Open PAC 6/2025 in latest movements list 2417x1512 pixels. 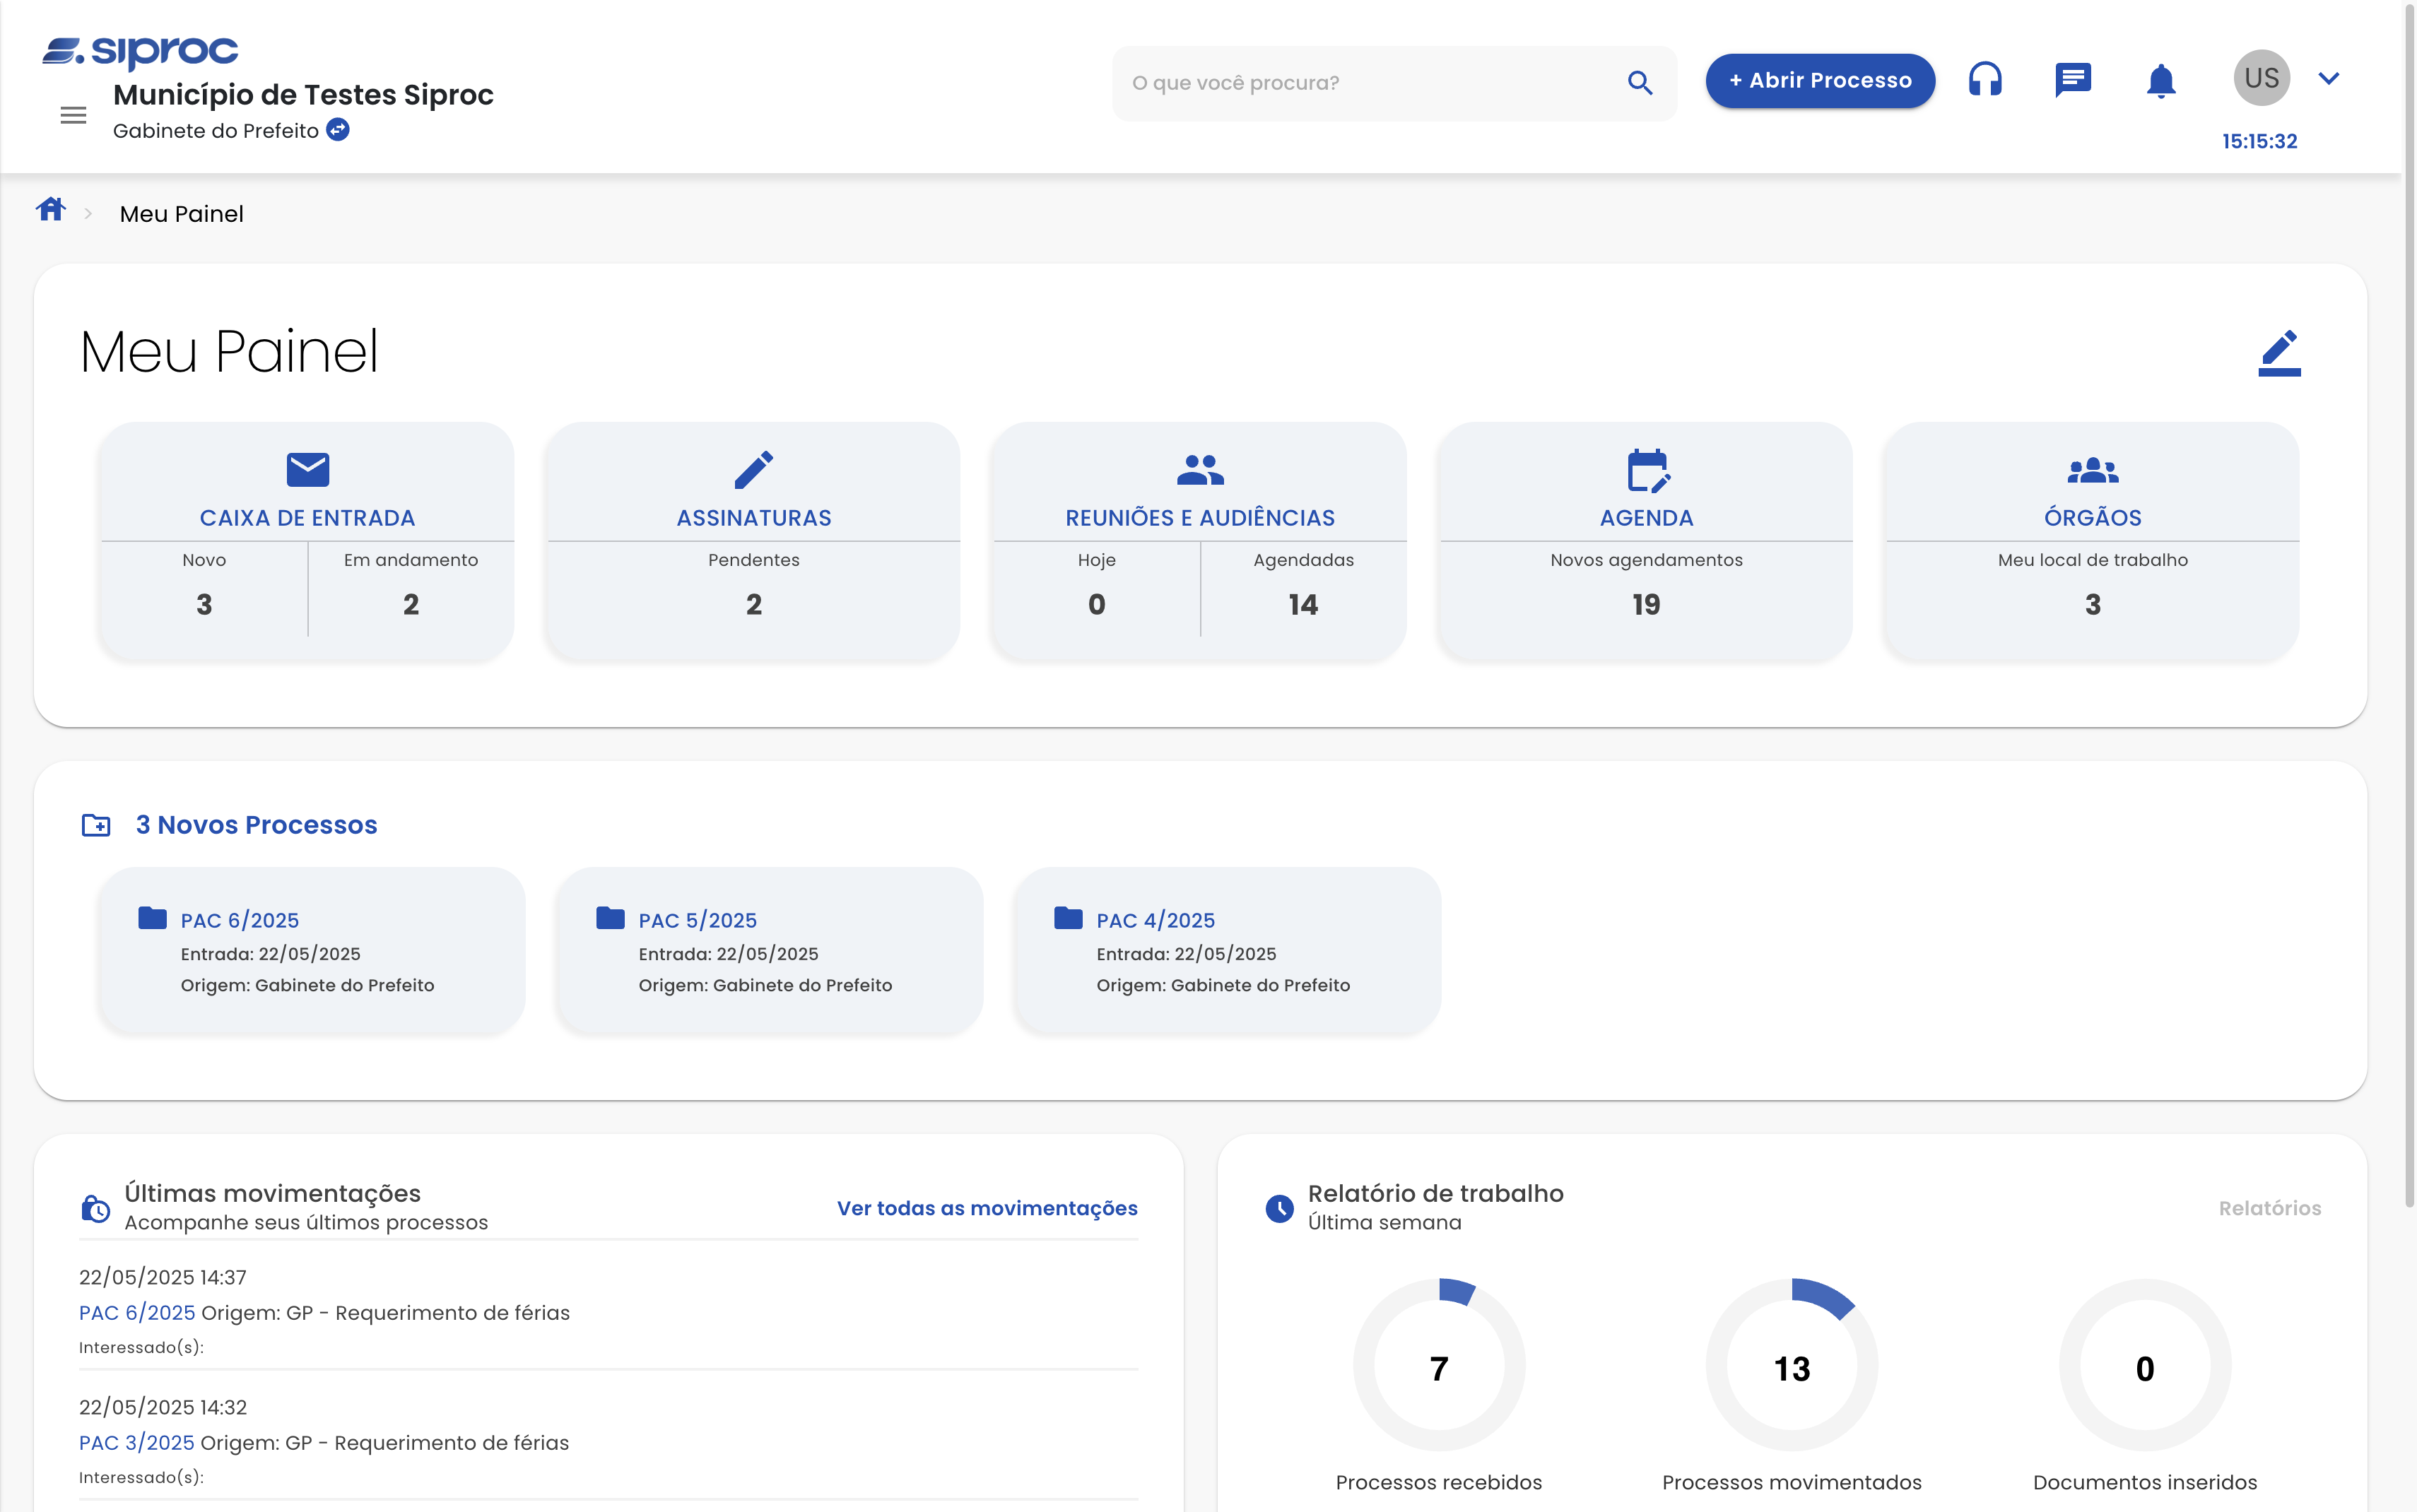click(x=137, y=1313)
